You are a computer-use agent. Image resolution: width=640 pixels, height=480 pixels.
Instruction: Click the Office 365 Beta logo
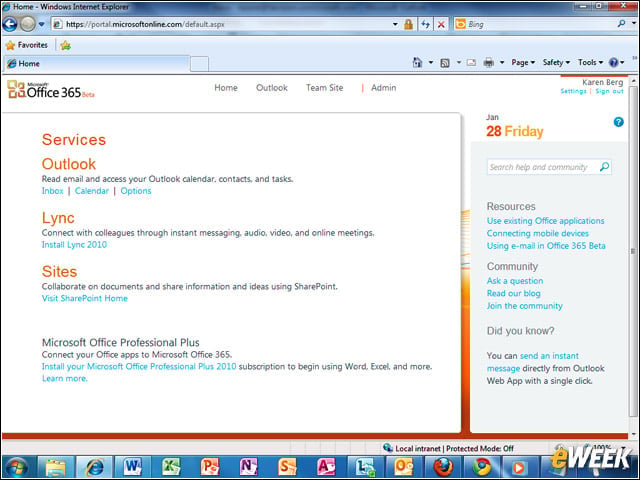point(51,89)
